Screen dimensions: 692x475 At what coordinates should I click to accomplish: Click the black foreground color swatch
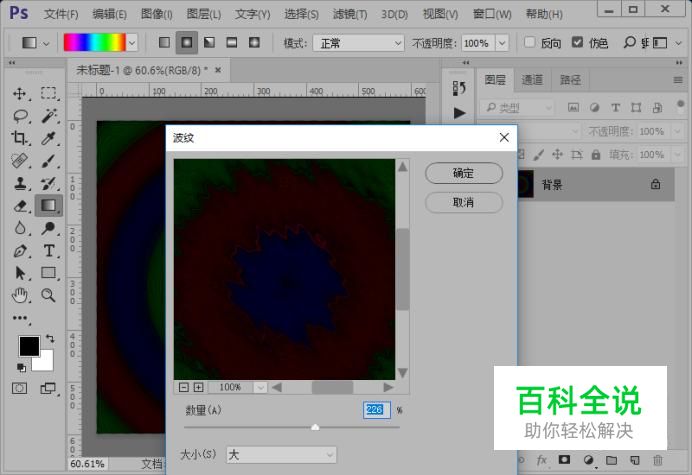click(29, 346)
